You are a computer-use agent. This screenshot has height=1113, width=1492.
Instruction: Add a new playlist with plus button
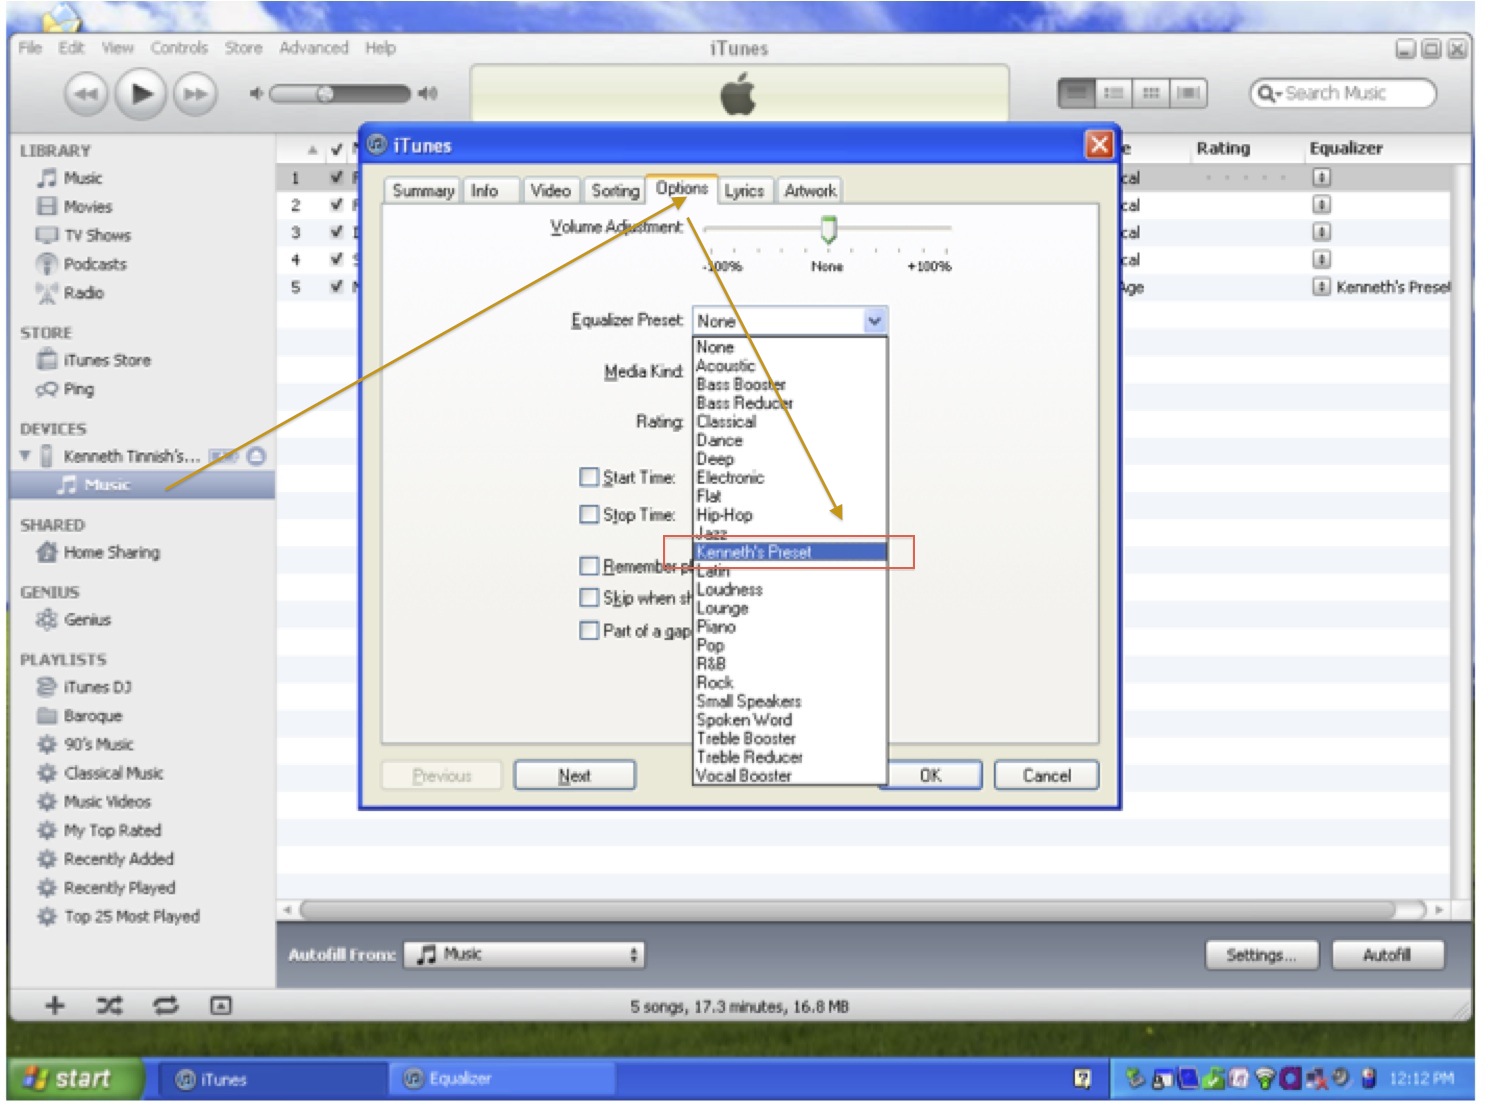(54, 1006)
